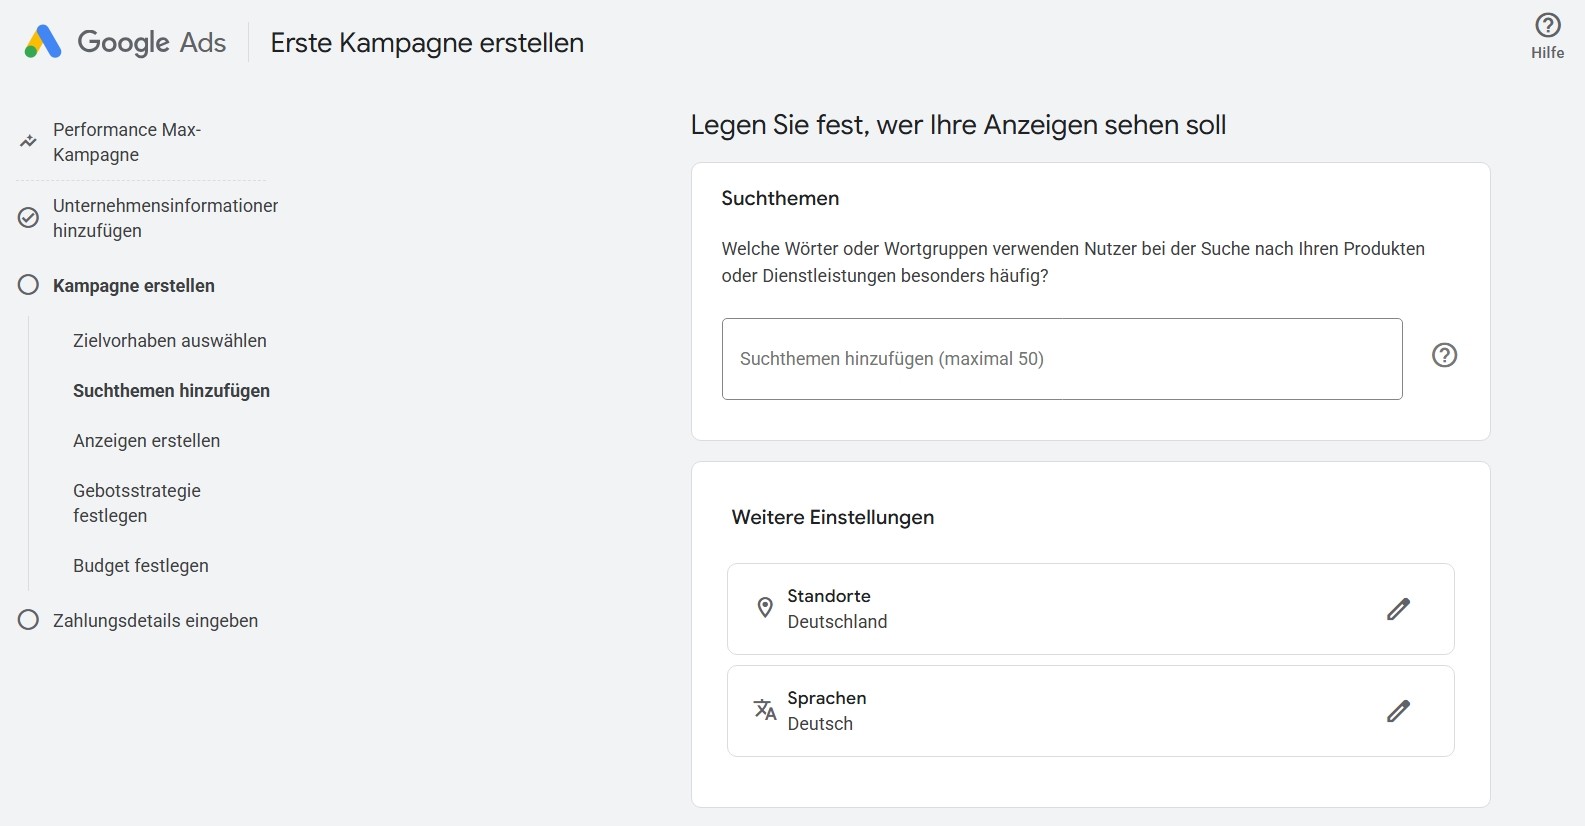Click Performance Max-Kampagne label
Viewport: 1585px width, 826px height.
127,142
